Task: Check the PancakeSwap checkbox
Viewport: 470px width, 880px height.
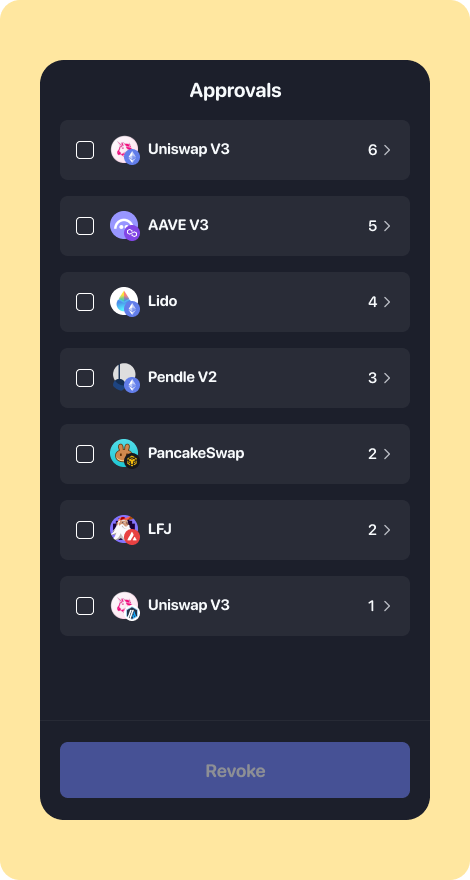Action: (85, 454)
